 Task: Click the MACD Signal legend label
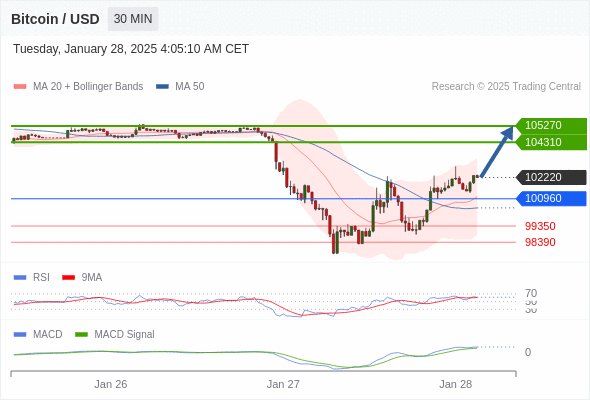(x=124, y=335)
